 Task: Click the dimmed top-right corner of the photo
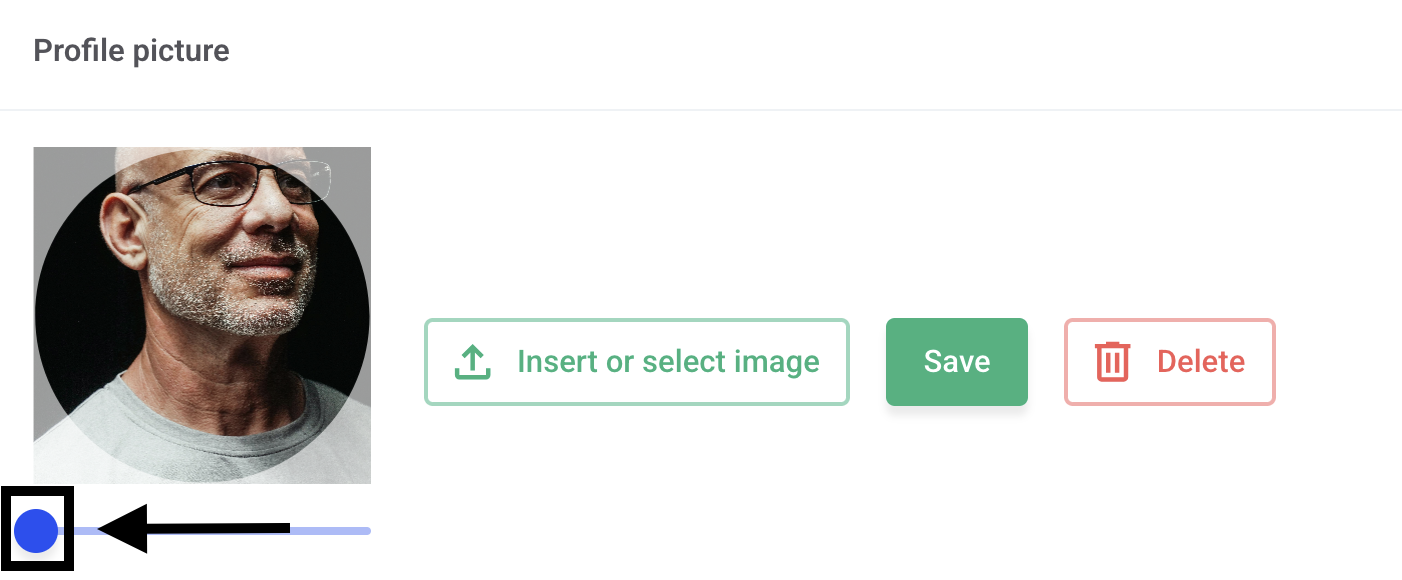pyautogui.click(x=354, y=163)
